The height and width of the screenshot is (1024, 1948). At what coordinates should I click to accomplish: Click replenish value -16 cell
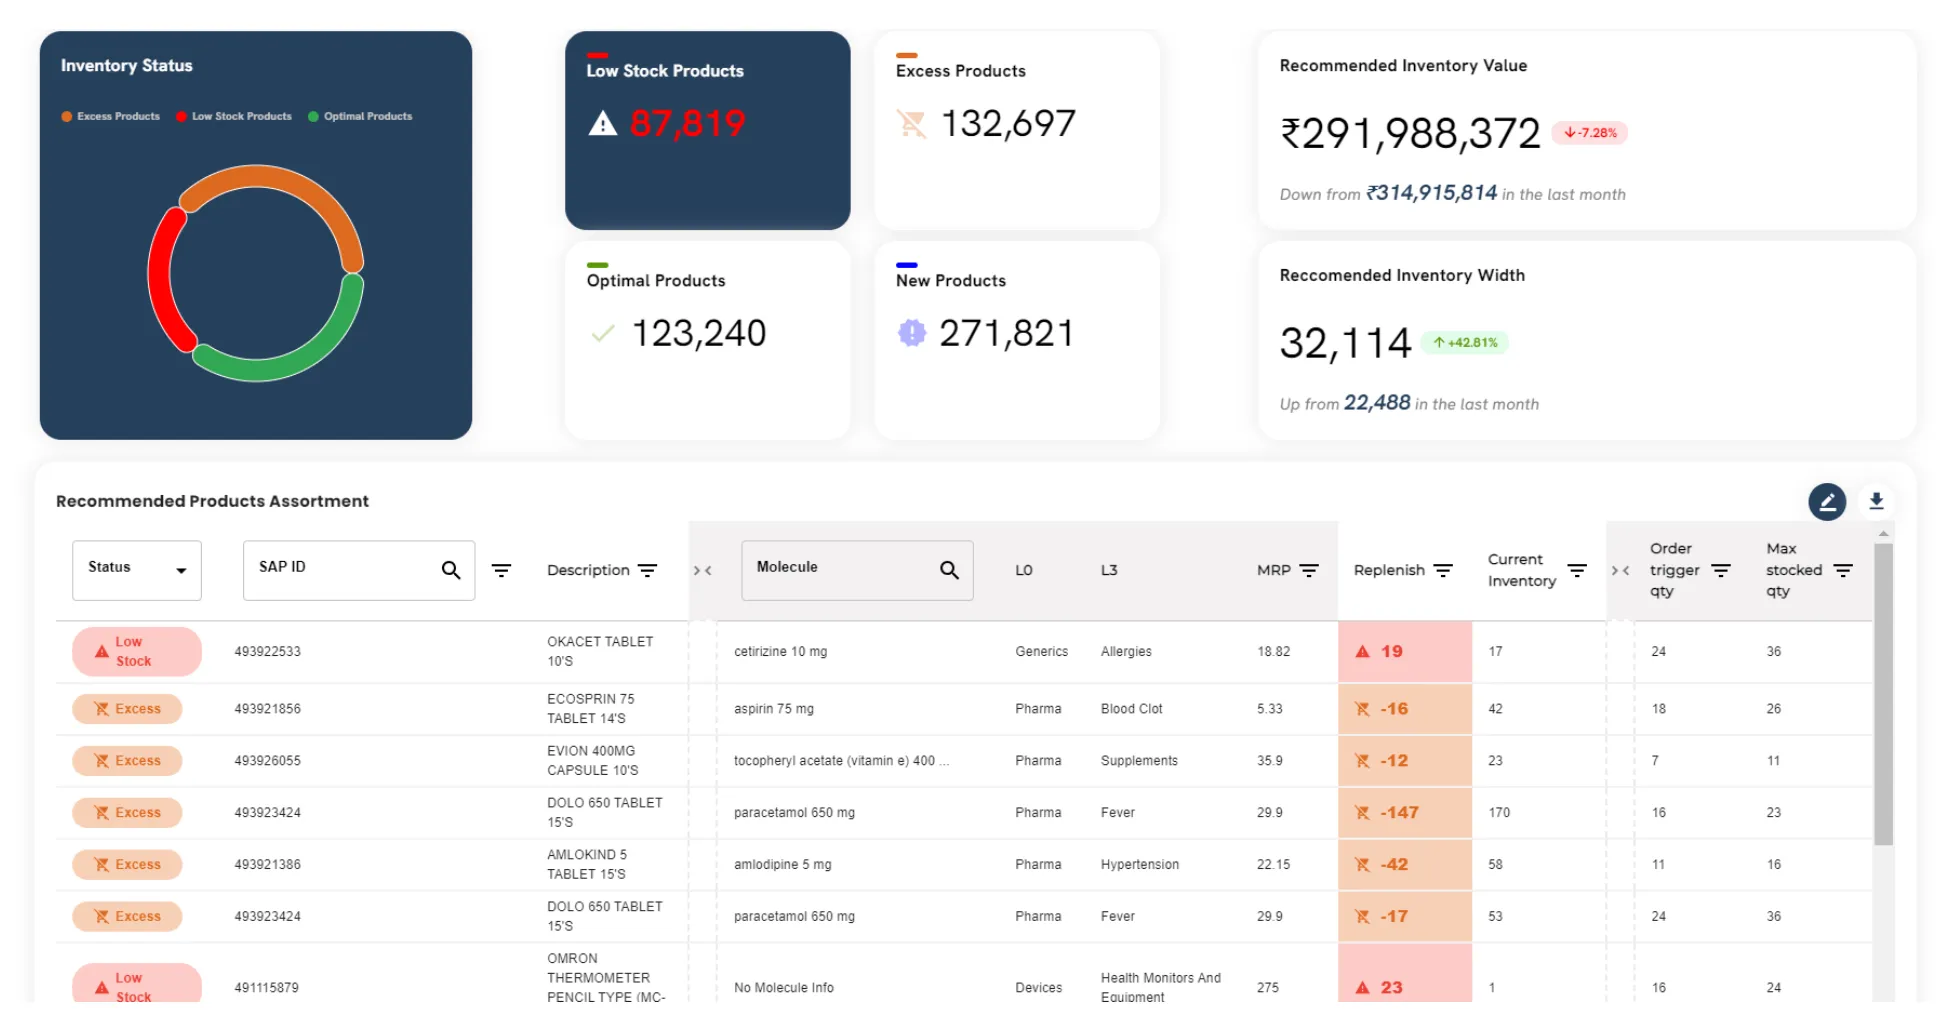coord(1405,709)
